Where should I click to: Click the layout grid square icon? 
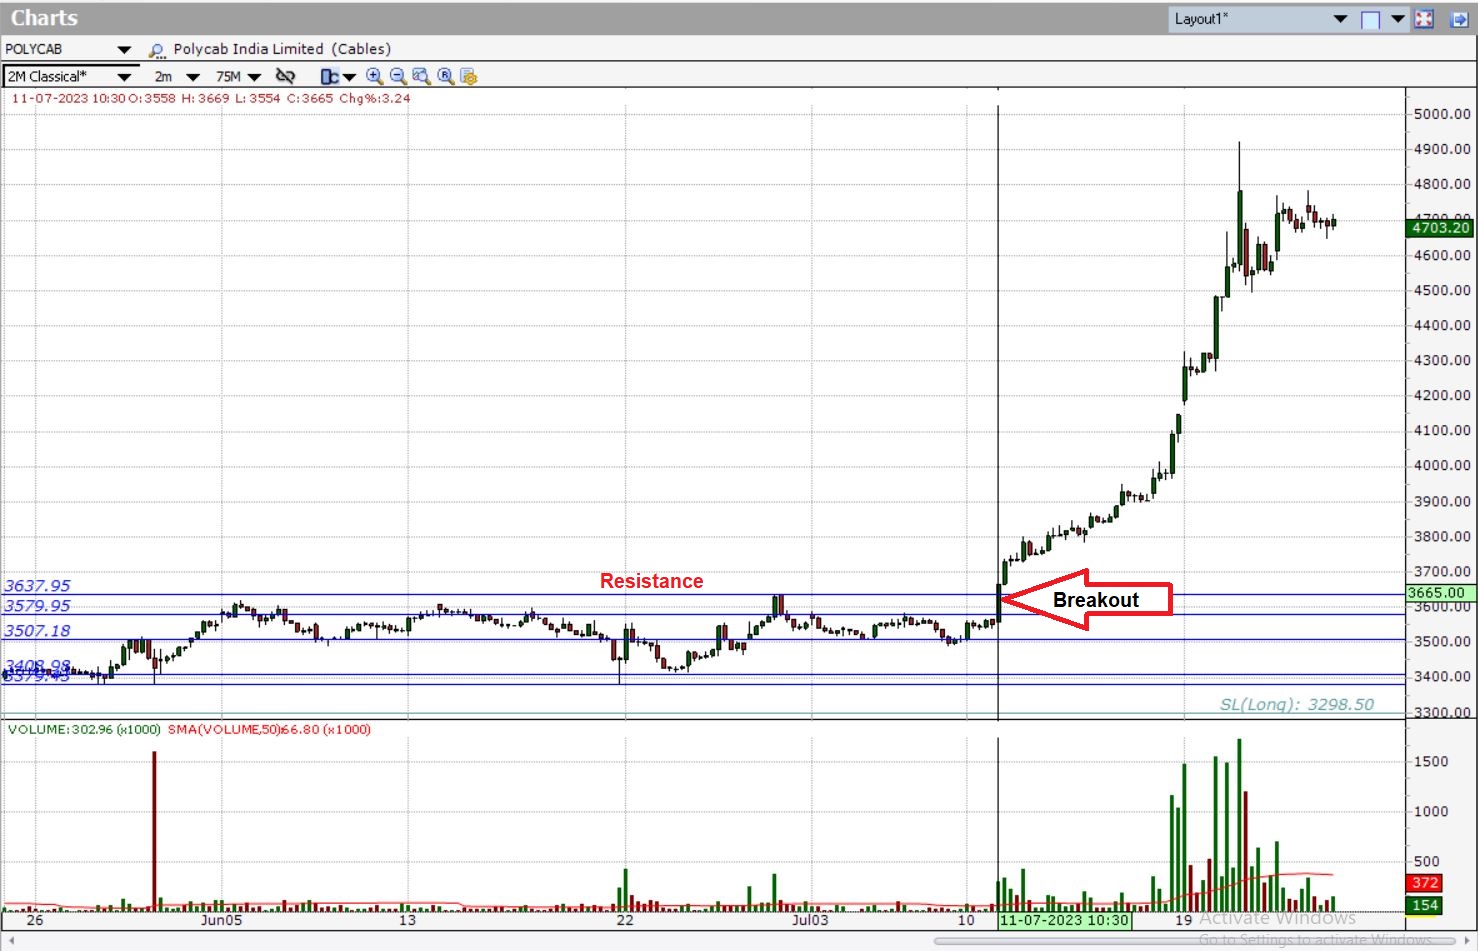1371,19
